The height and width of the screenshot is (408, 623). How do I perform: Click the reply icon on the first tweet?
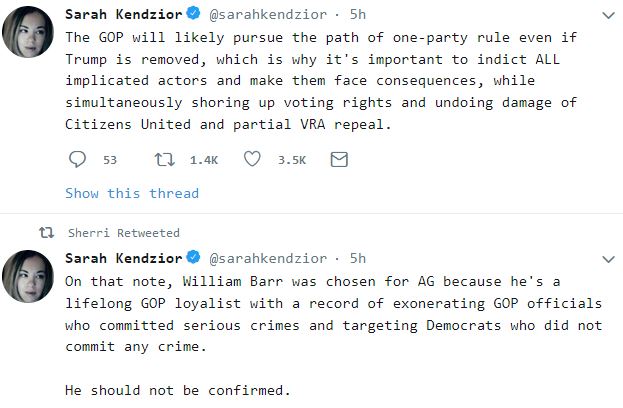(x=79, y=159)
